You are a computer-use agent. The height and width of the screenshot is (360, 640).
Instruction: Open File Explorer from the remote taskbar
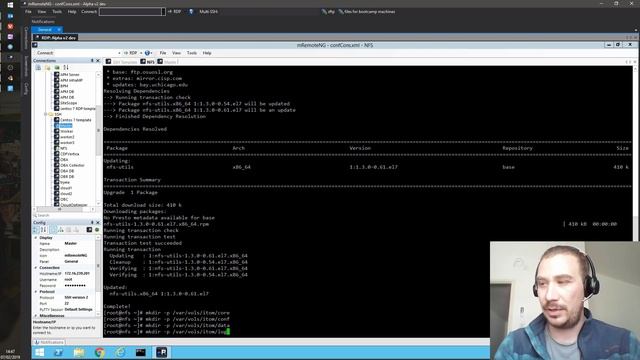coord(79,352)
